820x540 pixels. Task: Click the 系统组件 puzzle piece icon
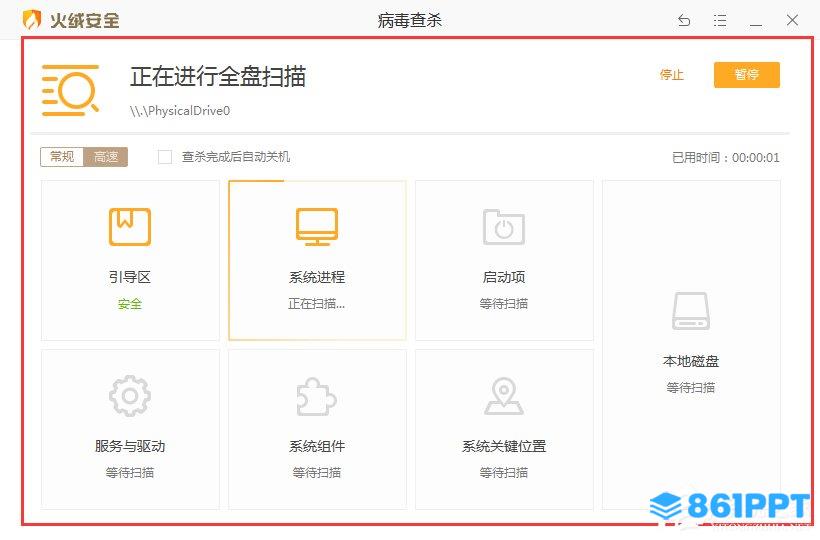(316, 396)
